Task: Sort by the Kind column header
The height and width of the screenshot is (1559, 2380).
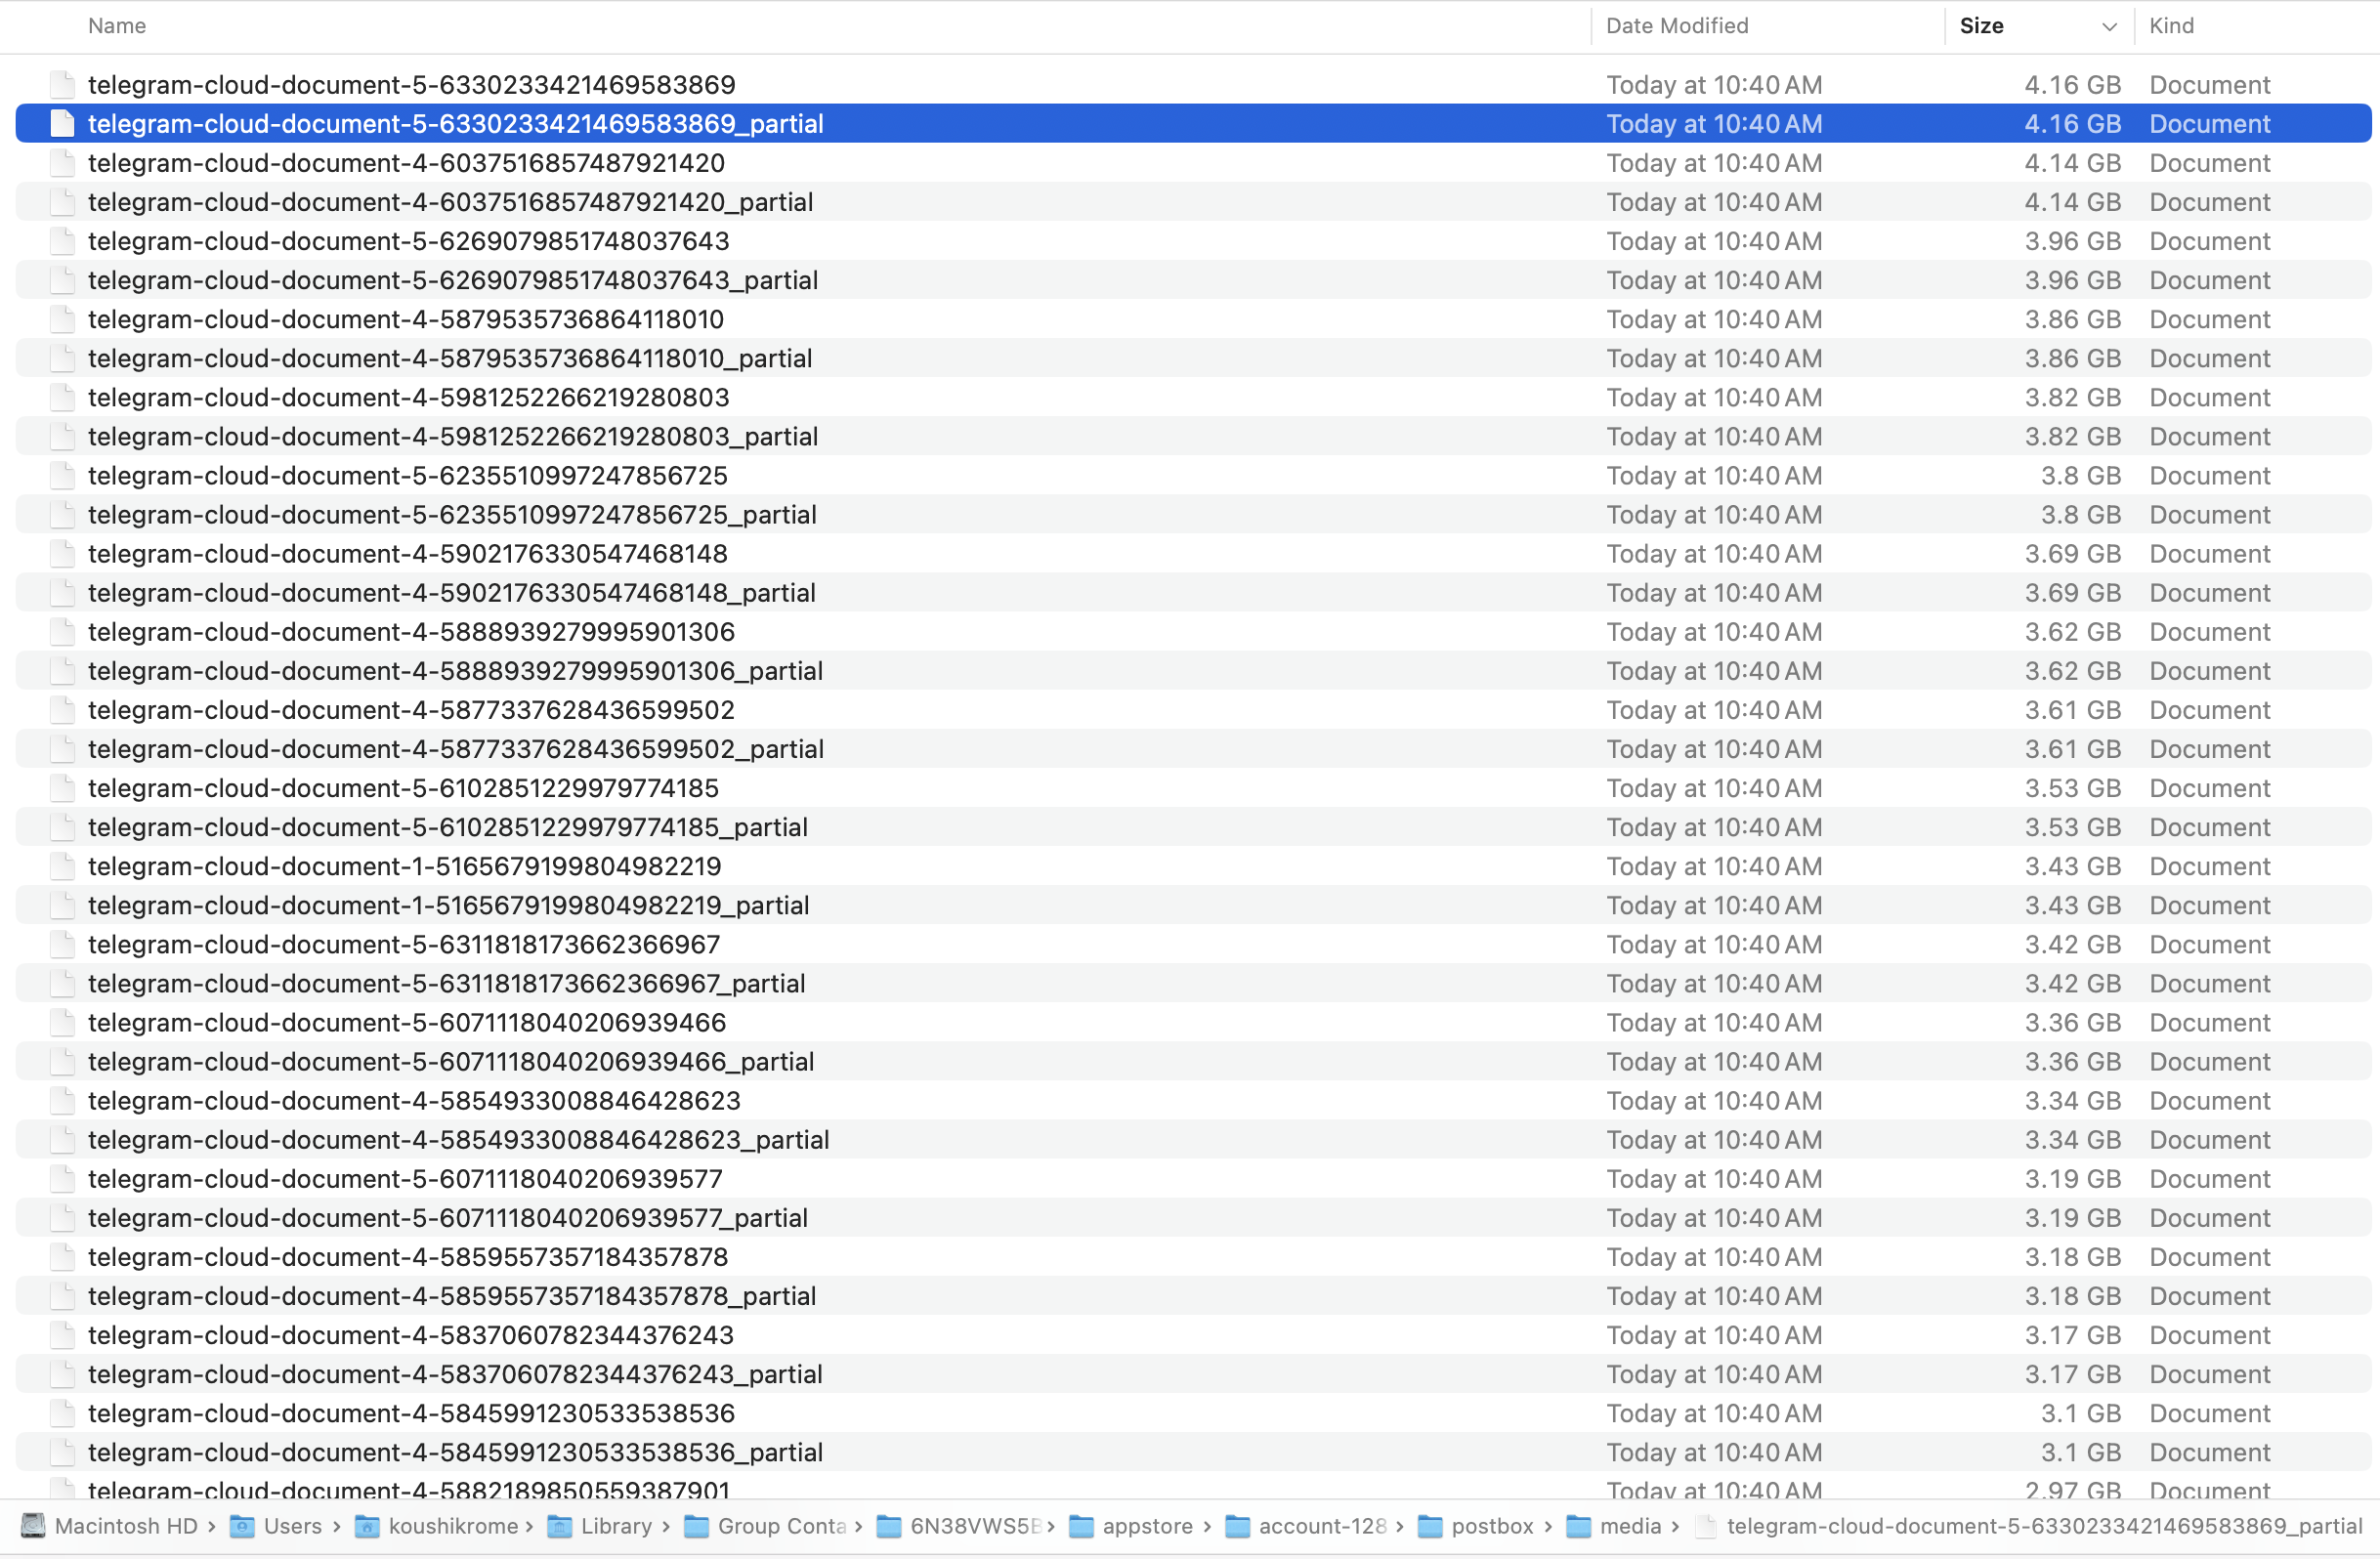Action: click(2171, 26)
